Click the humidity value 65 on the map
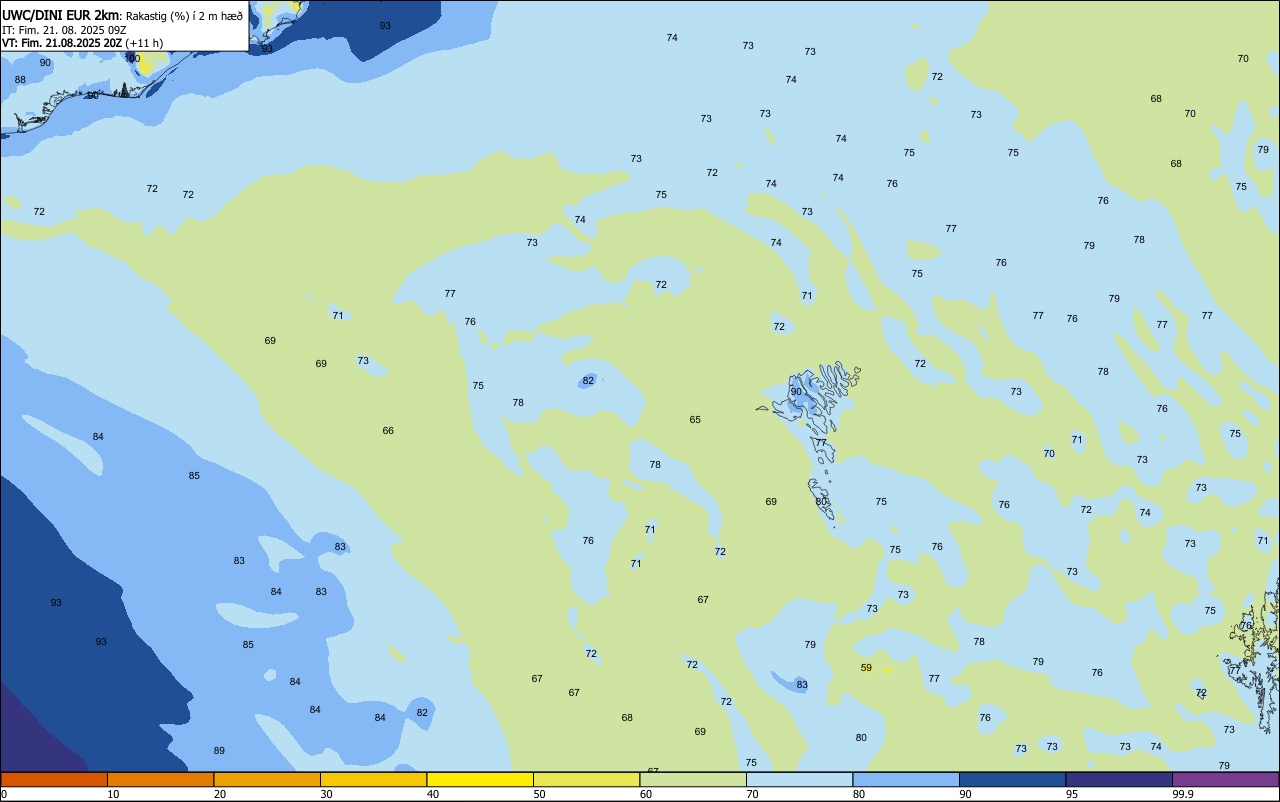This screenshot has width=1280, height=802. point(695,419)
